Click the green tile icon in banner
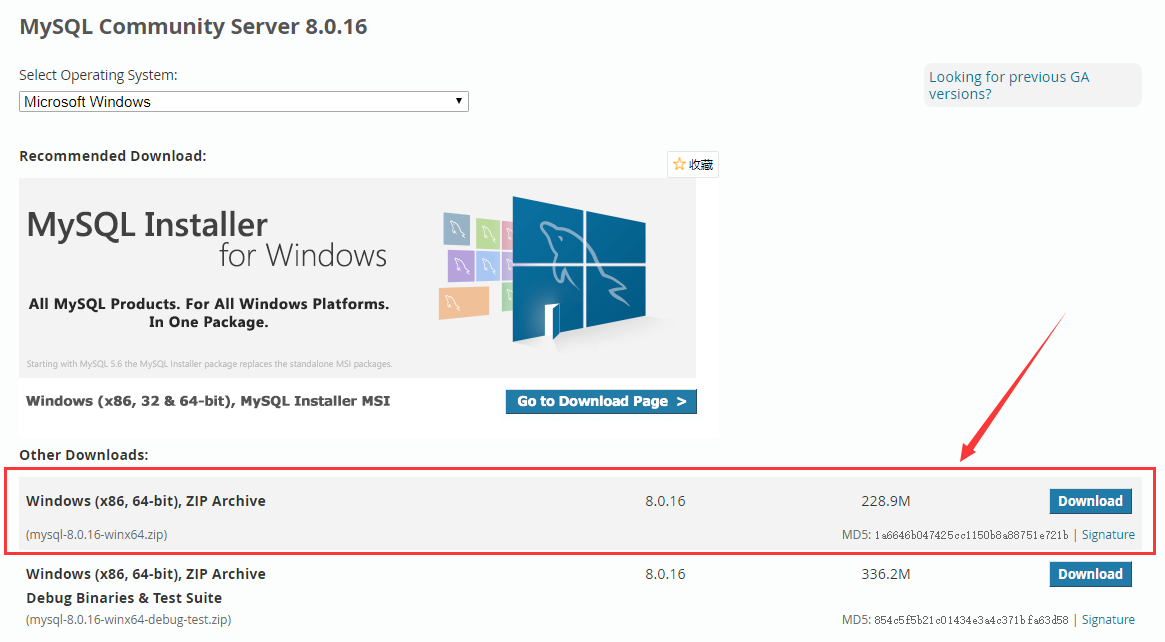Image resolution: width=1165 pixels, height=642 pixels. tap(488, 234)
